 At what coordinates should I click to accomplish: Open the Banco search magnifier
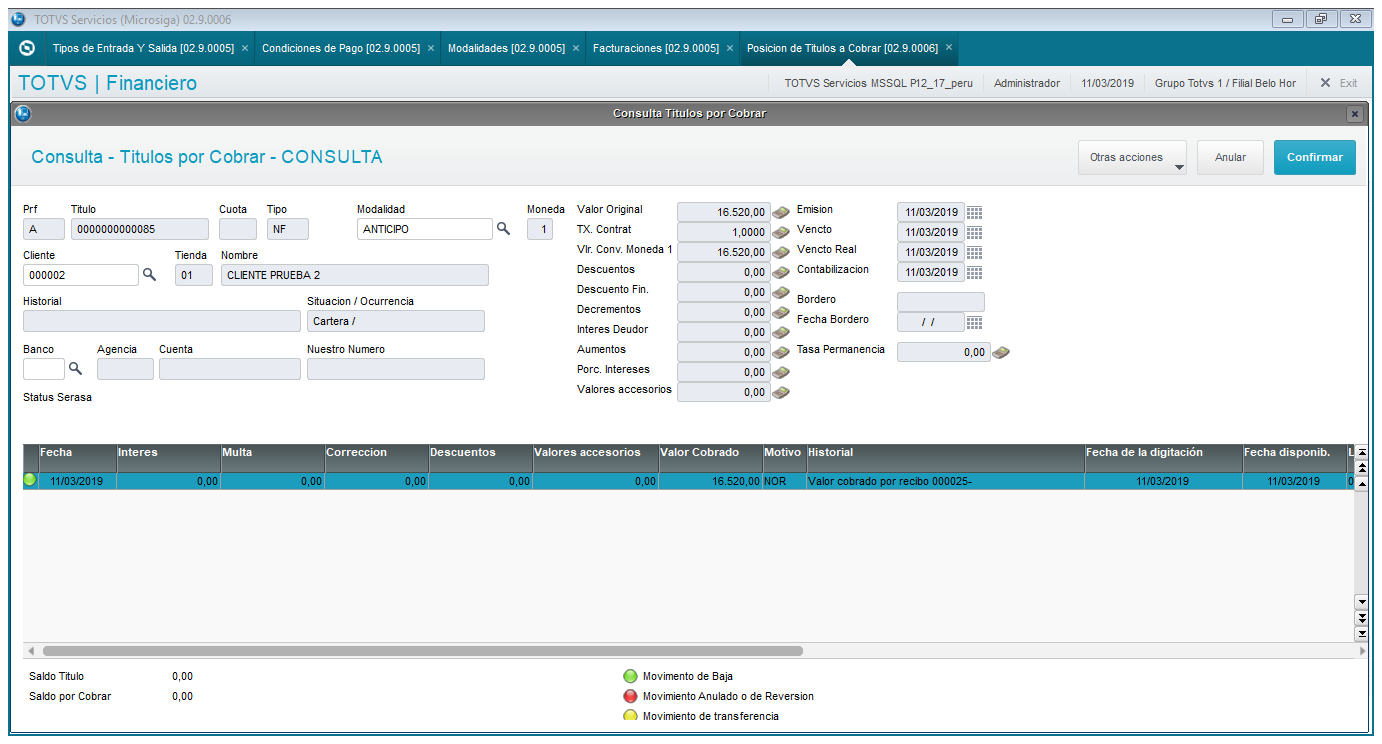coord(75,368)
